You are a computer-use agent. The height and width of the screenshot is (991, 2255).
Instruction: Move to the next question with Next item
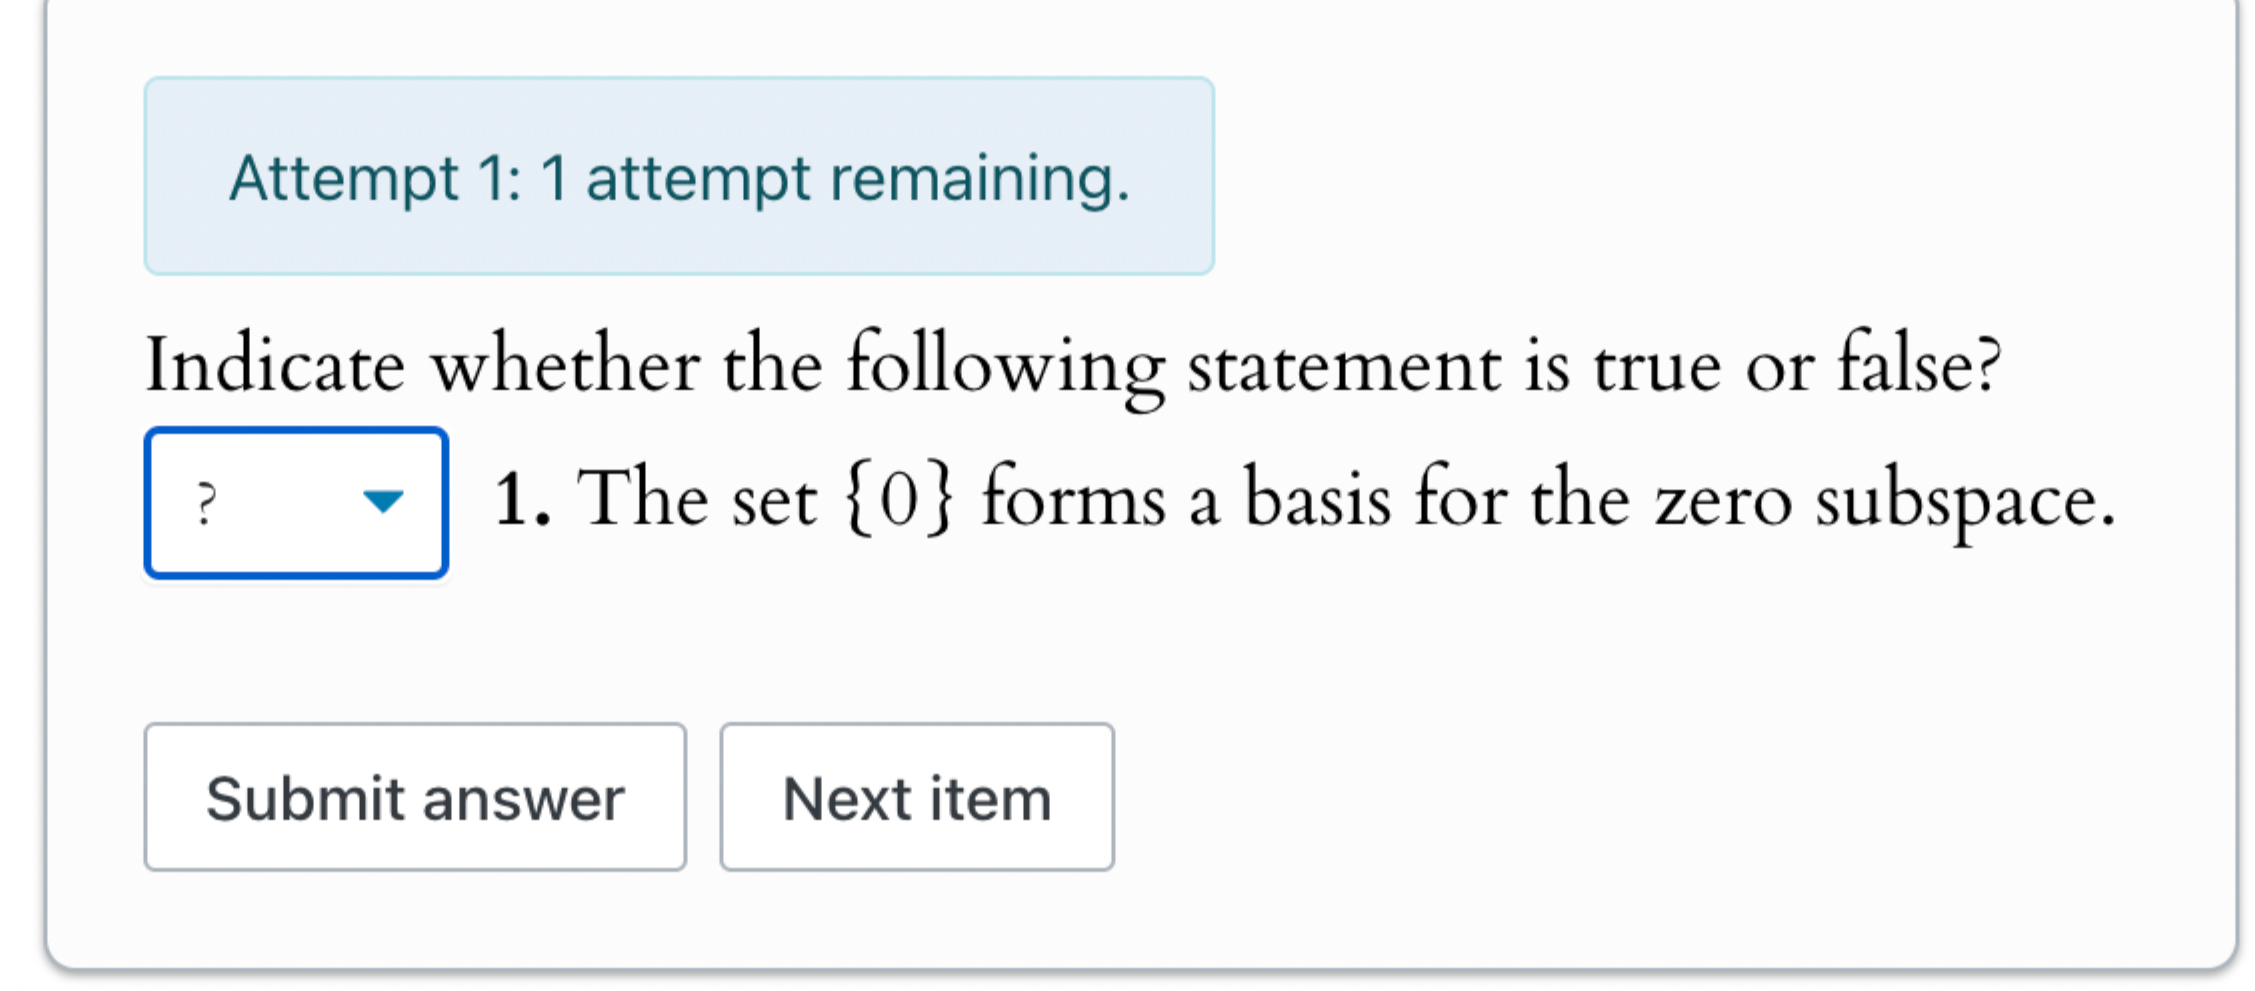pos(916,796)
